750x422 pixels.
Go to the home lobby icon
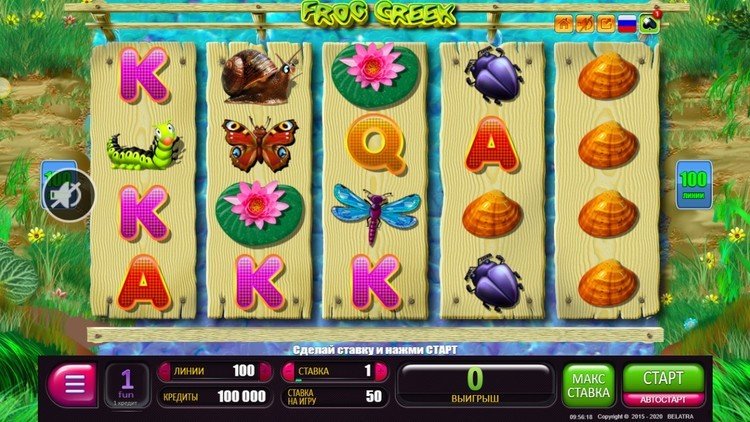tap(564, 24)
